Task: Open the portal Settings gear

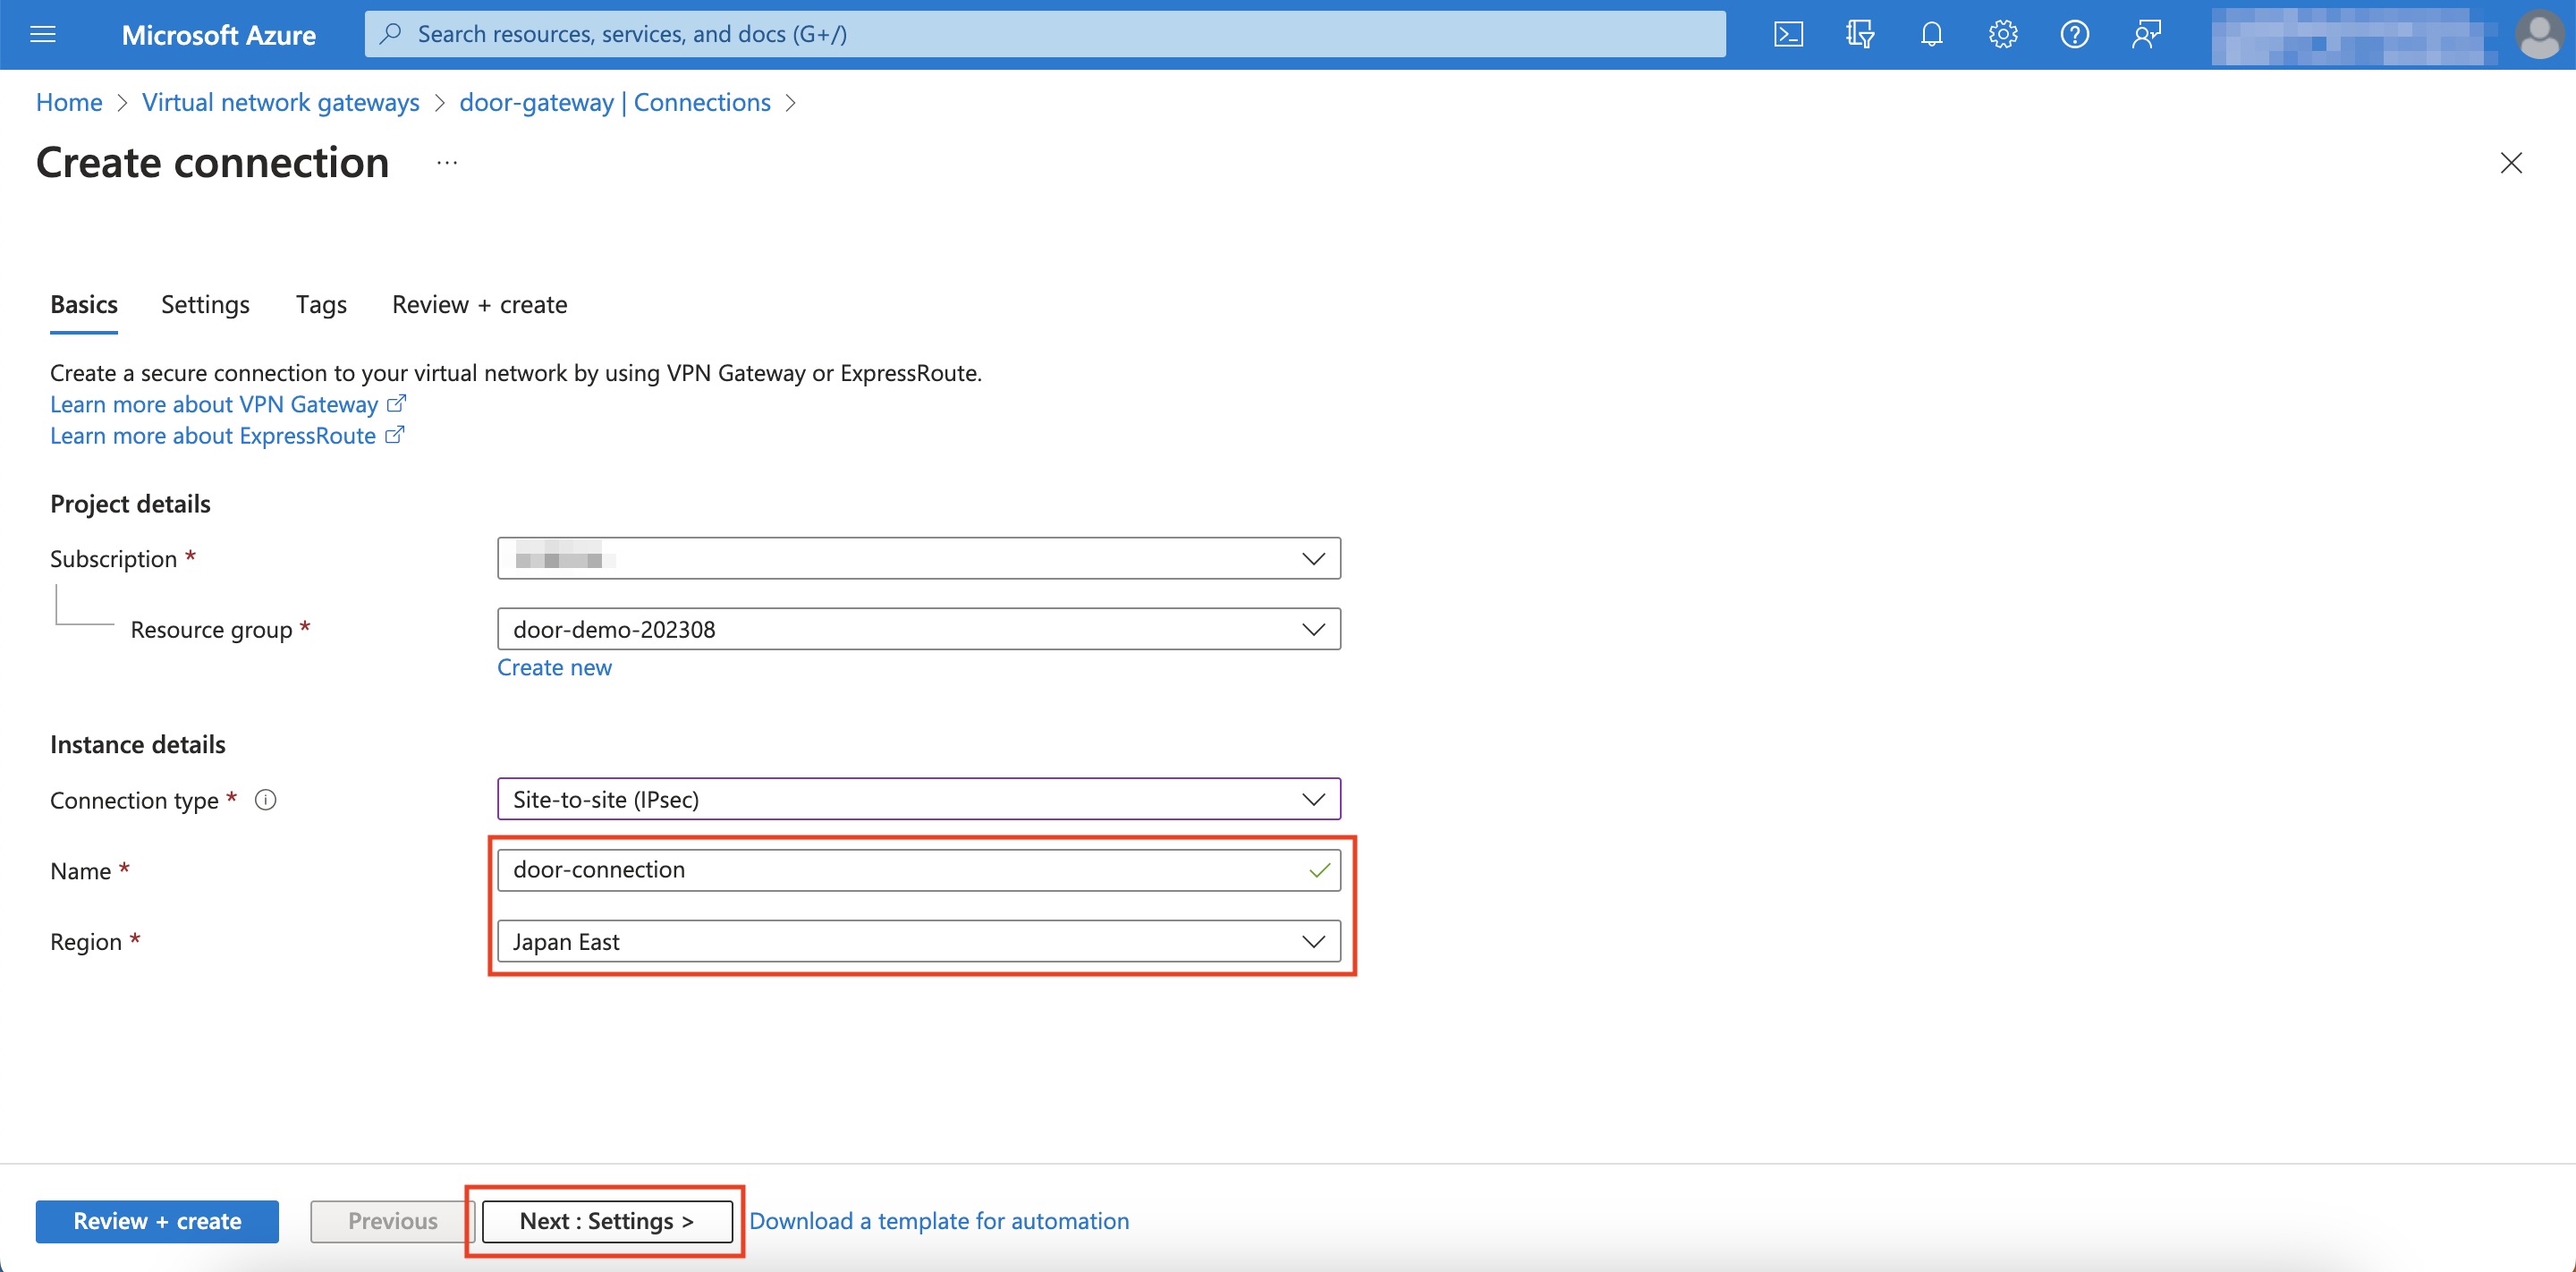Action: [2002, 33]
